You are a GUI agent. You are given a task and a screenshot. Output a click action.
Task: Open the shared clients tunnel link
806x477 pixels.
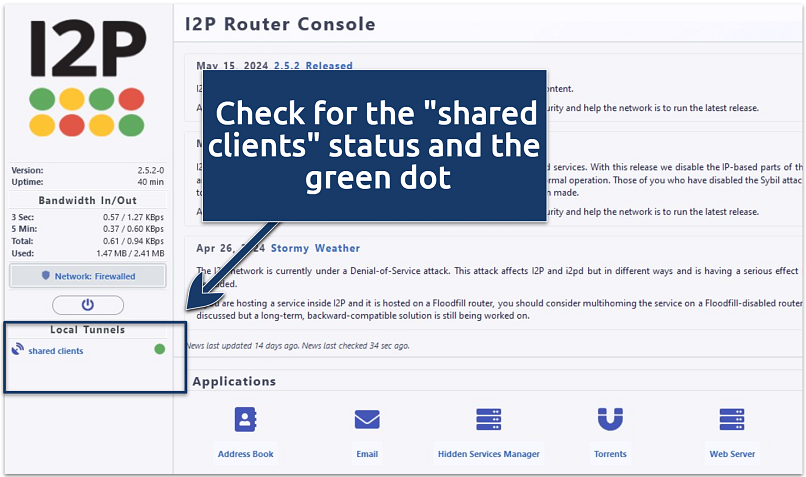(56, 351)
